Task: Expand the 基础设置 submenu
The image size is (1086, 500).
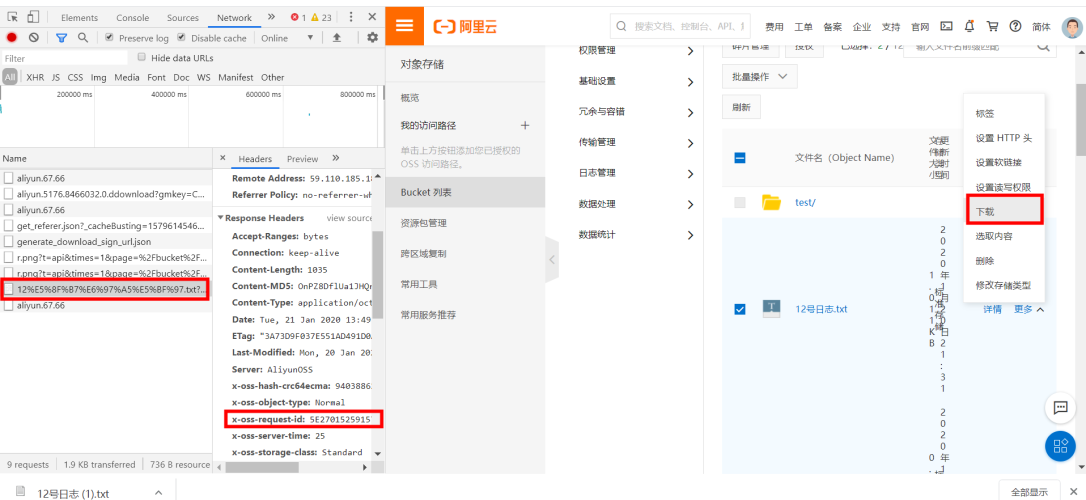Action: pos(634,81)
